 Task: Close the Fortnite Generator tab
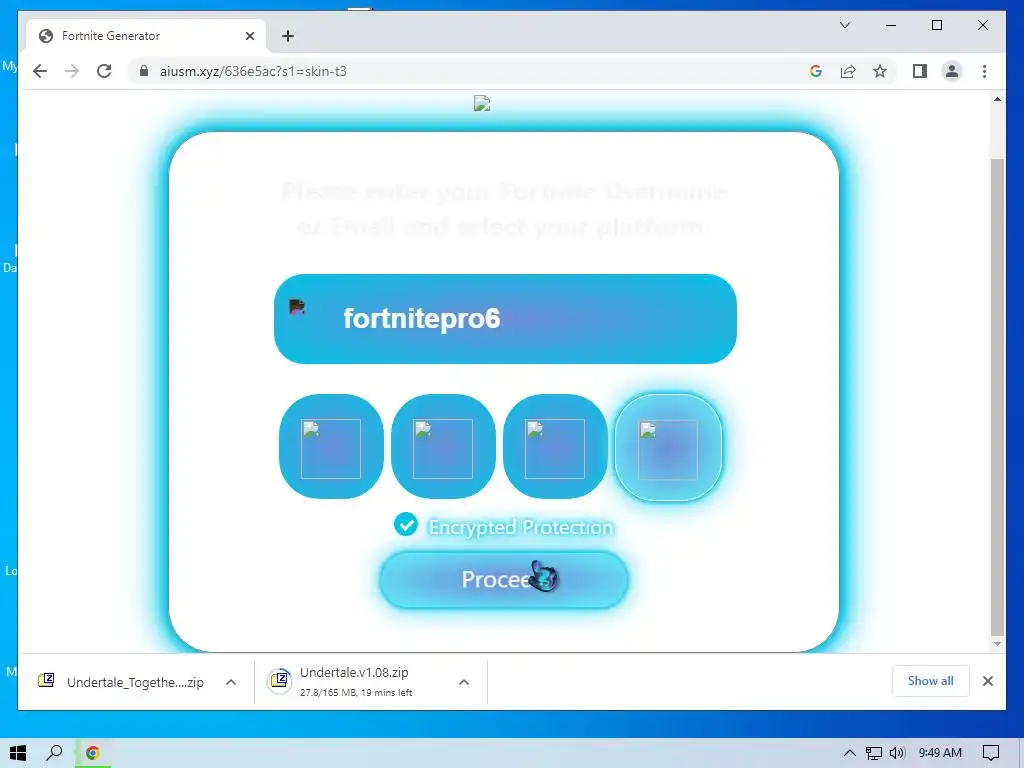click(x=249, y=36)
